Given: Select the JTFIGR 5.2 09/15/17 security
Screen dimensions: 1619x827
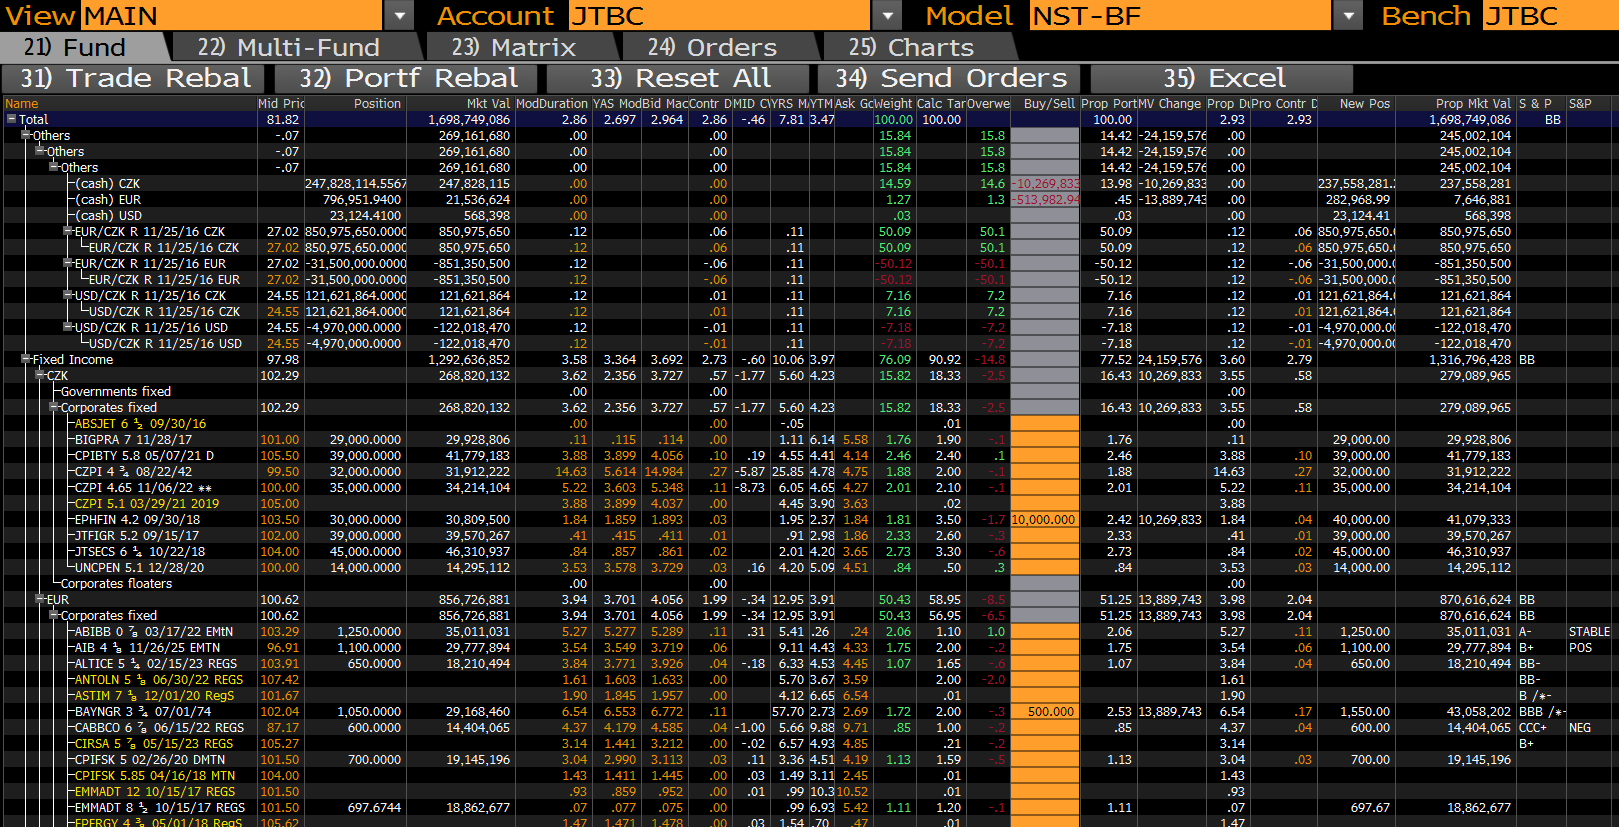Looking at the screenshot, I should click(x=137, y=536).
